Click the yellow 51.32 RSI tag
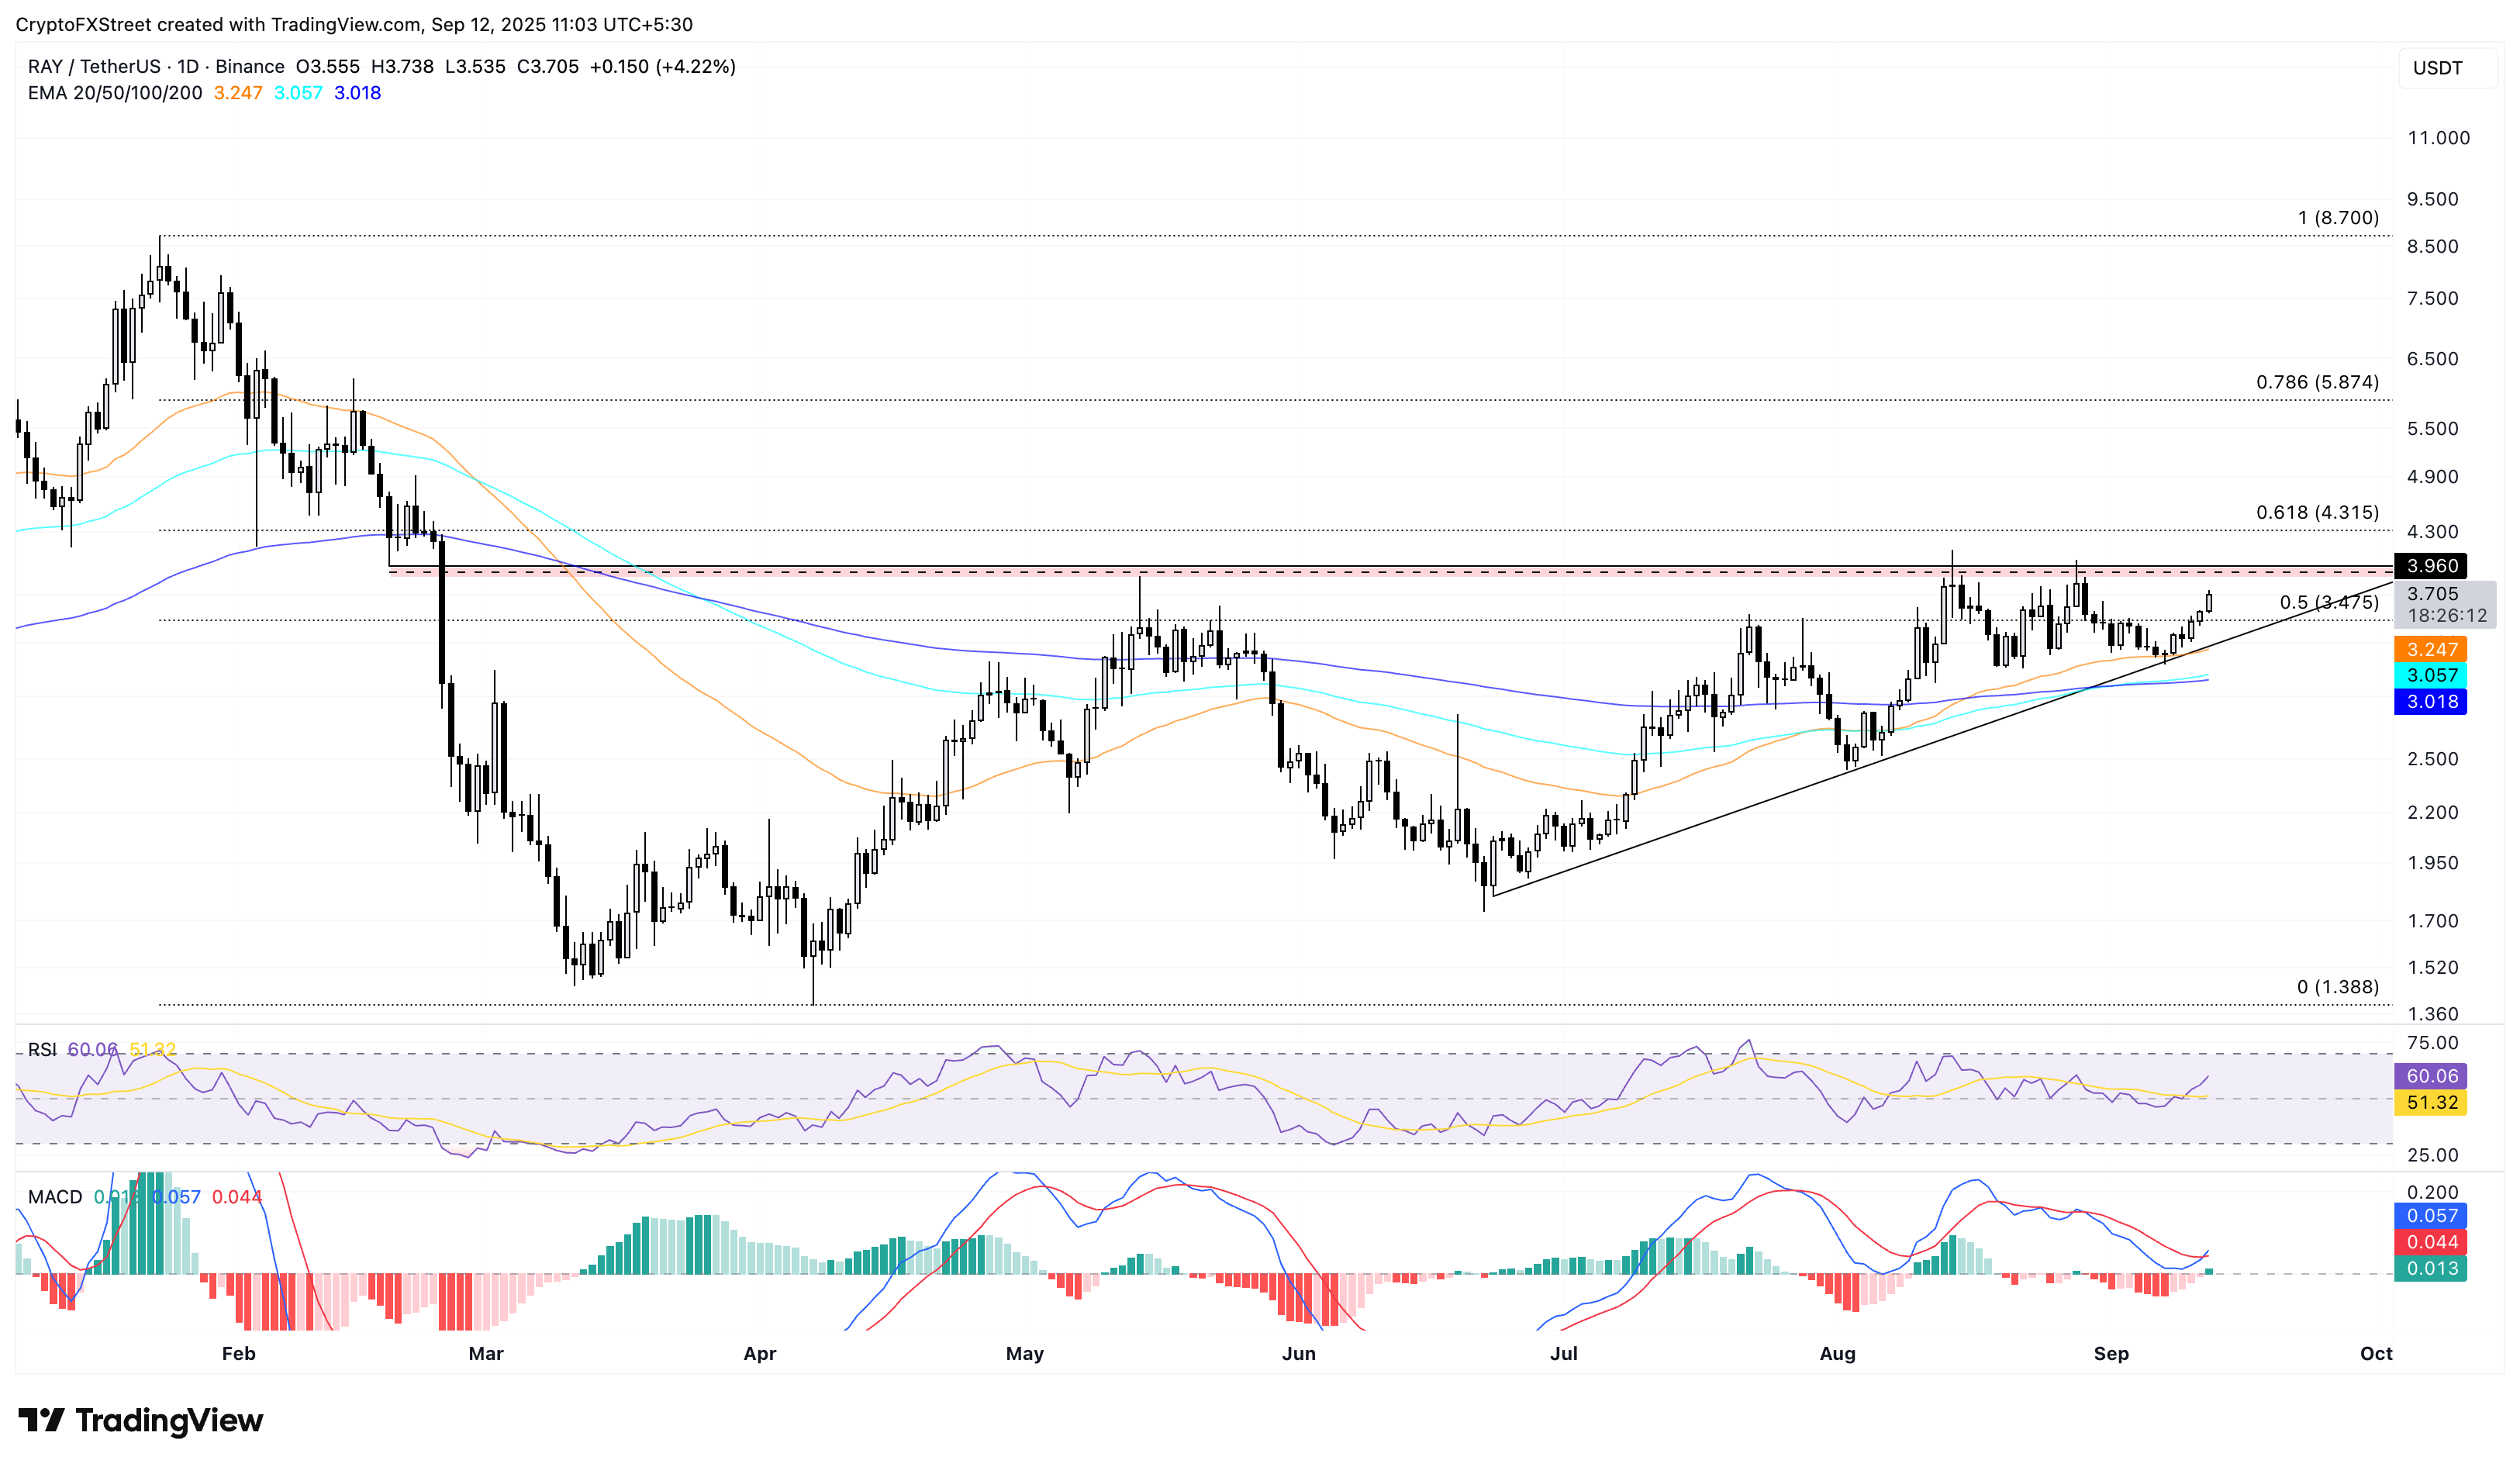The height and width of the screenshot is (1467, 2520). tap(2431, 1102)
